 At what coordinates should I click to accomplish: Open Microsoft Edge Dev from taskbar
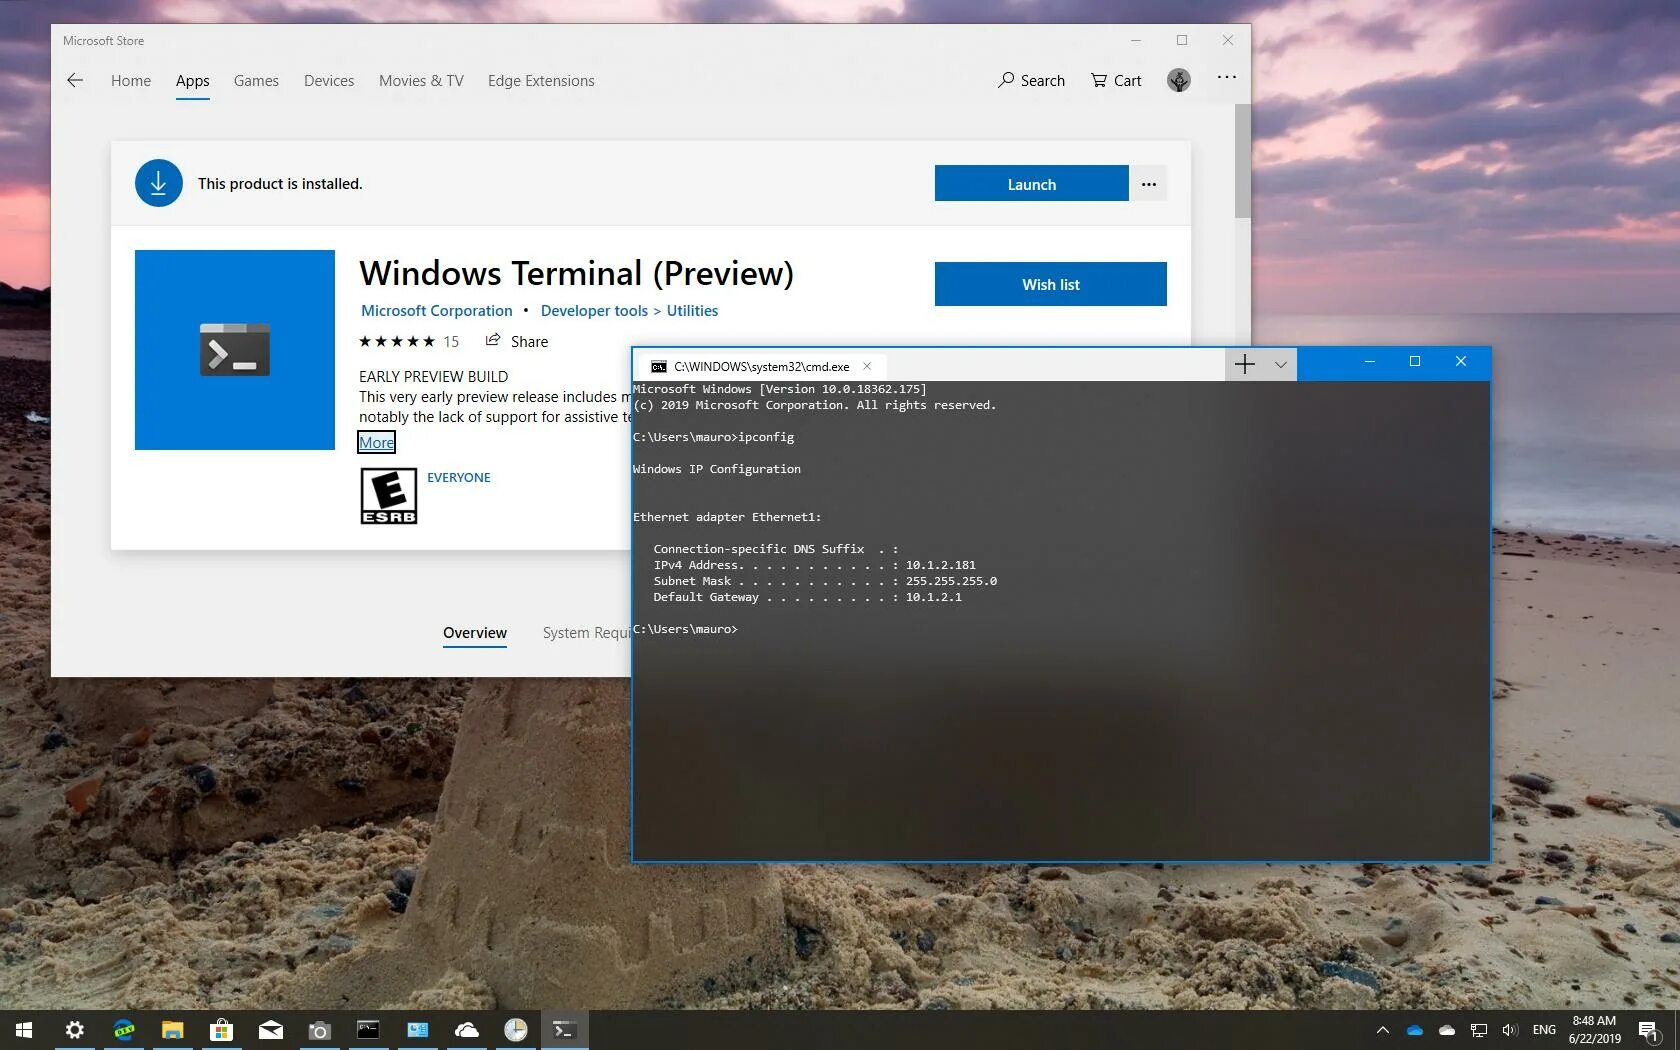[x=124, y=1030]
